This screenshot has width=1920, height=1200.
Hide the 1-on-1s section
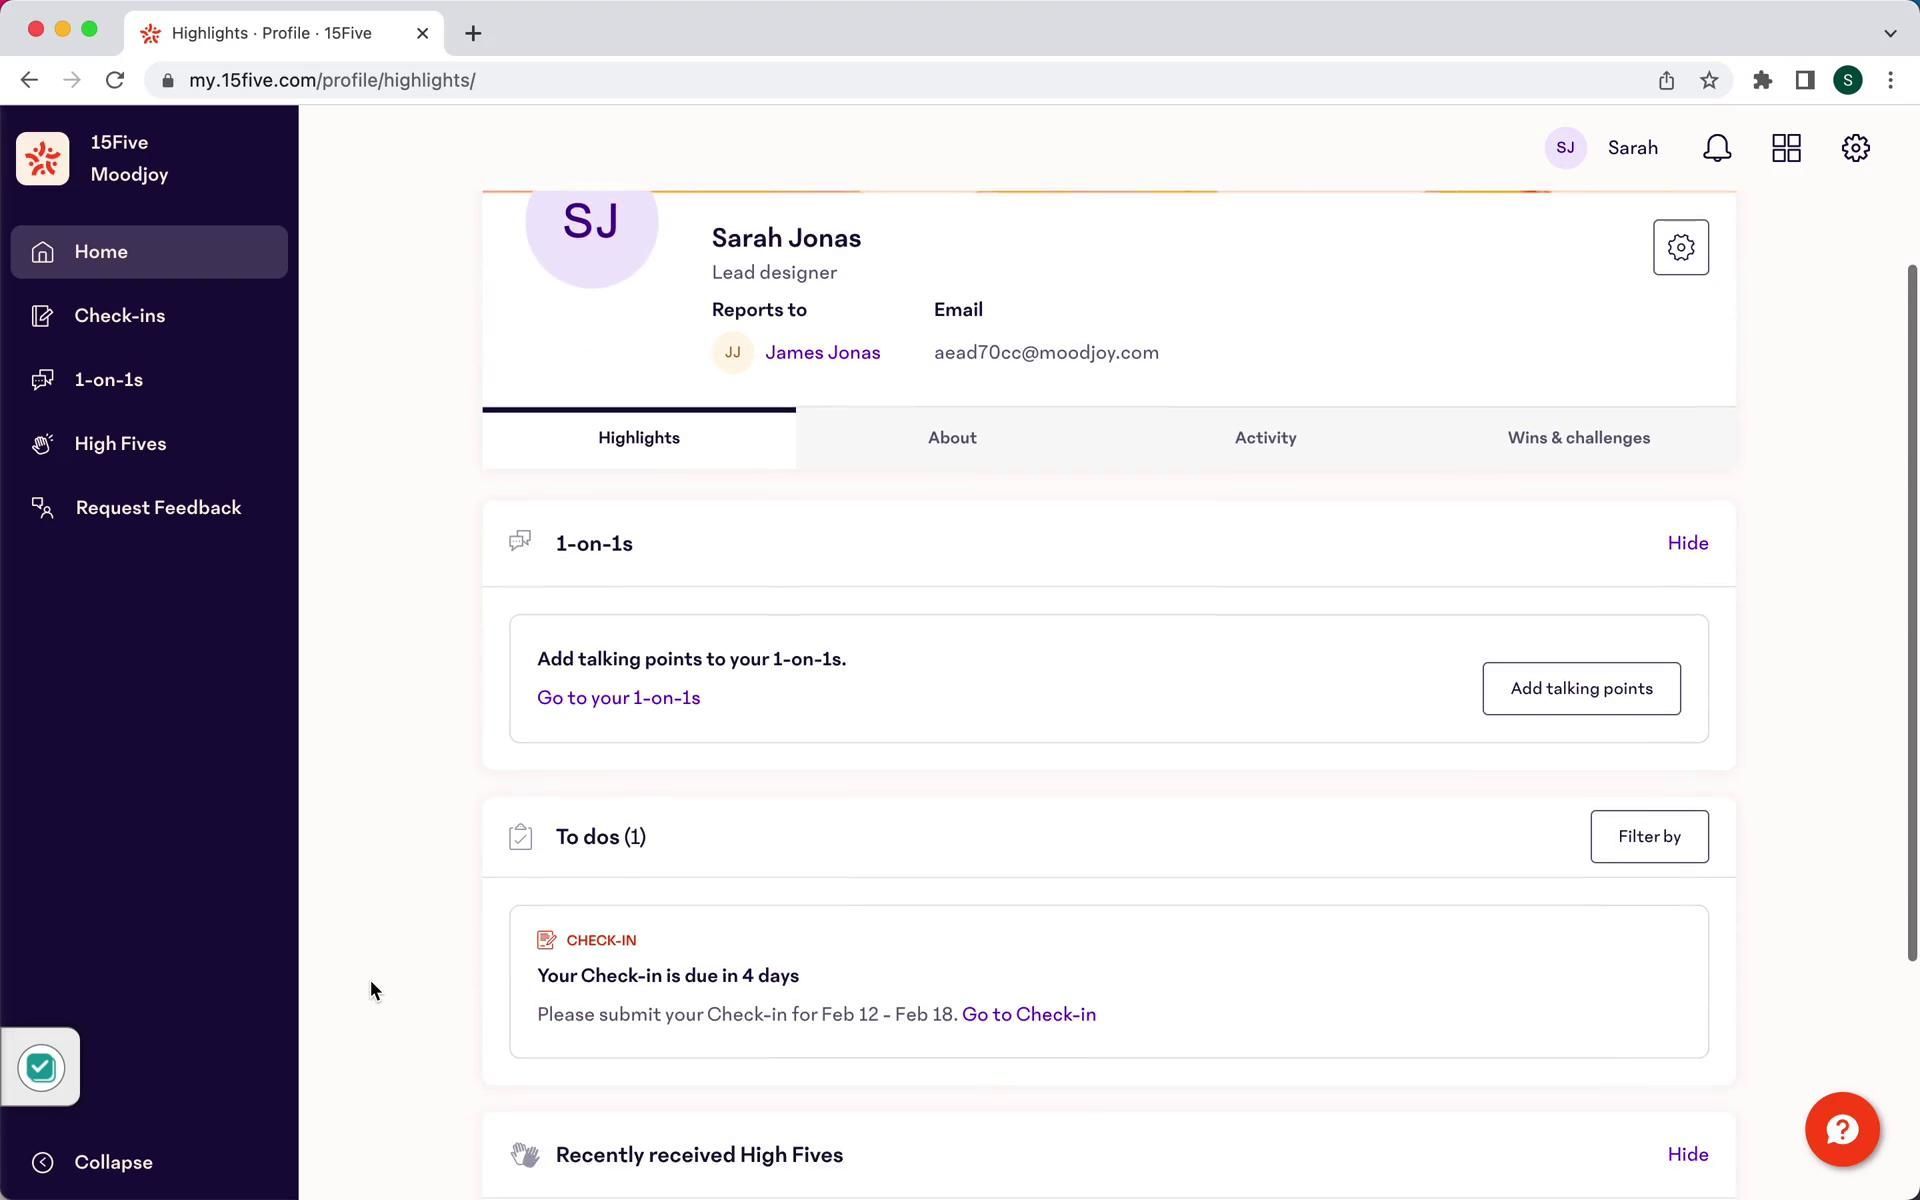click(x=1687, y=543)
